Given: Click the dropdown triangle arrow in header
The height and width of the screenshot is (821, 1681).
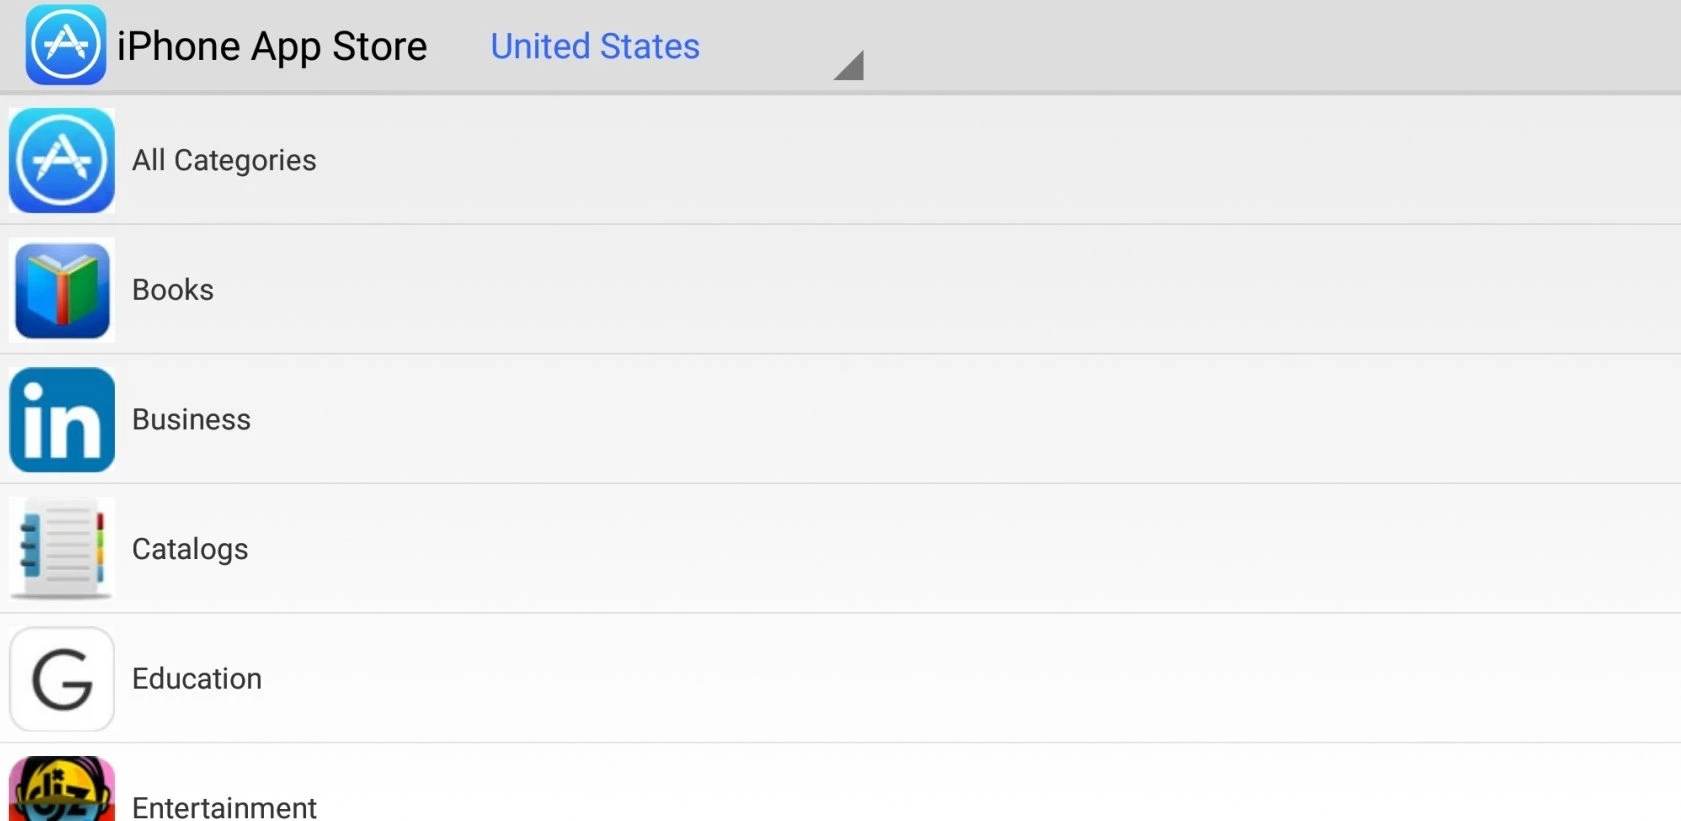Looking at the screenshot, I should pos(849,66).
